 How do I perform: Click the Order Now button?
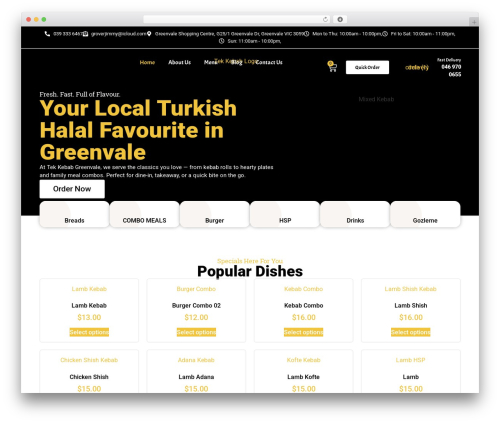(72, 189)
